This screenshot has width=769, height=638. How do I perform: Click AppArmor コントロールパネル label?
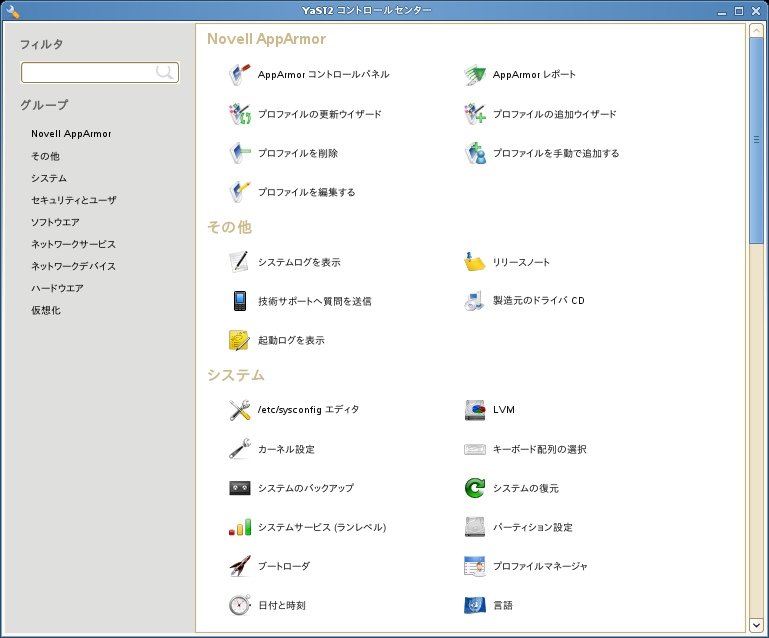pos(324,75)
